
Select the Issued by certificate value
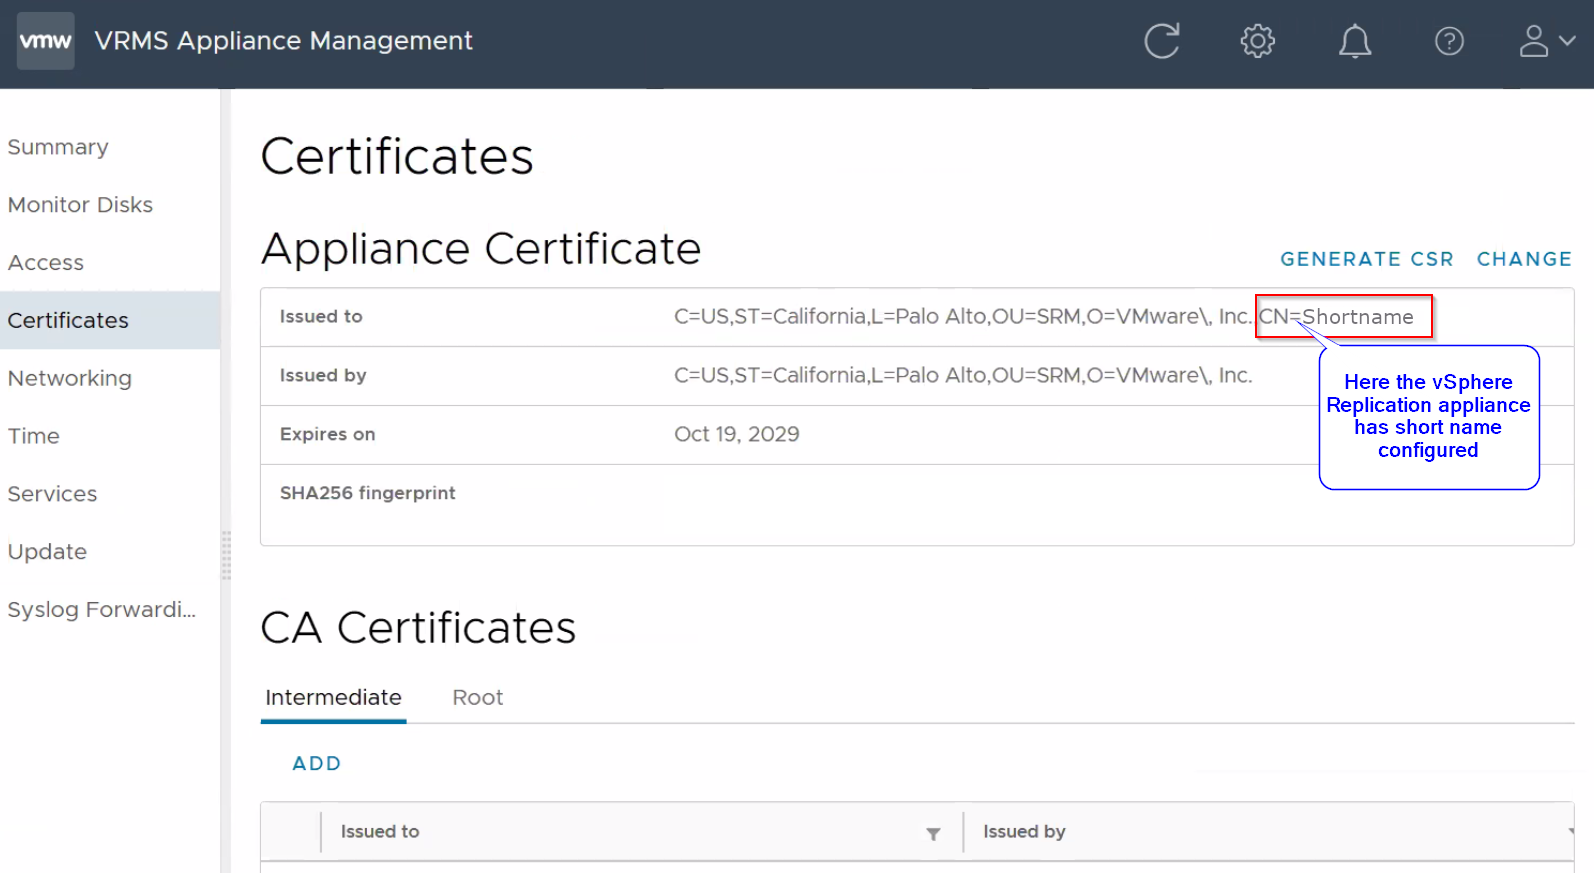pos(963,376)
